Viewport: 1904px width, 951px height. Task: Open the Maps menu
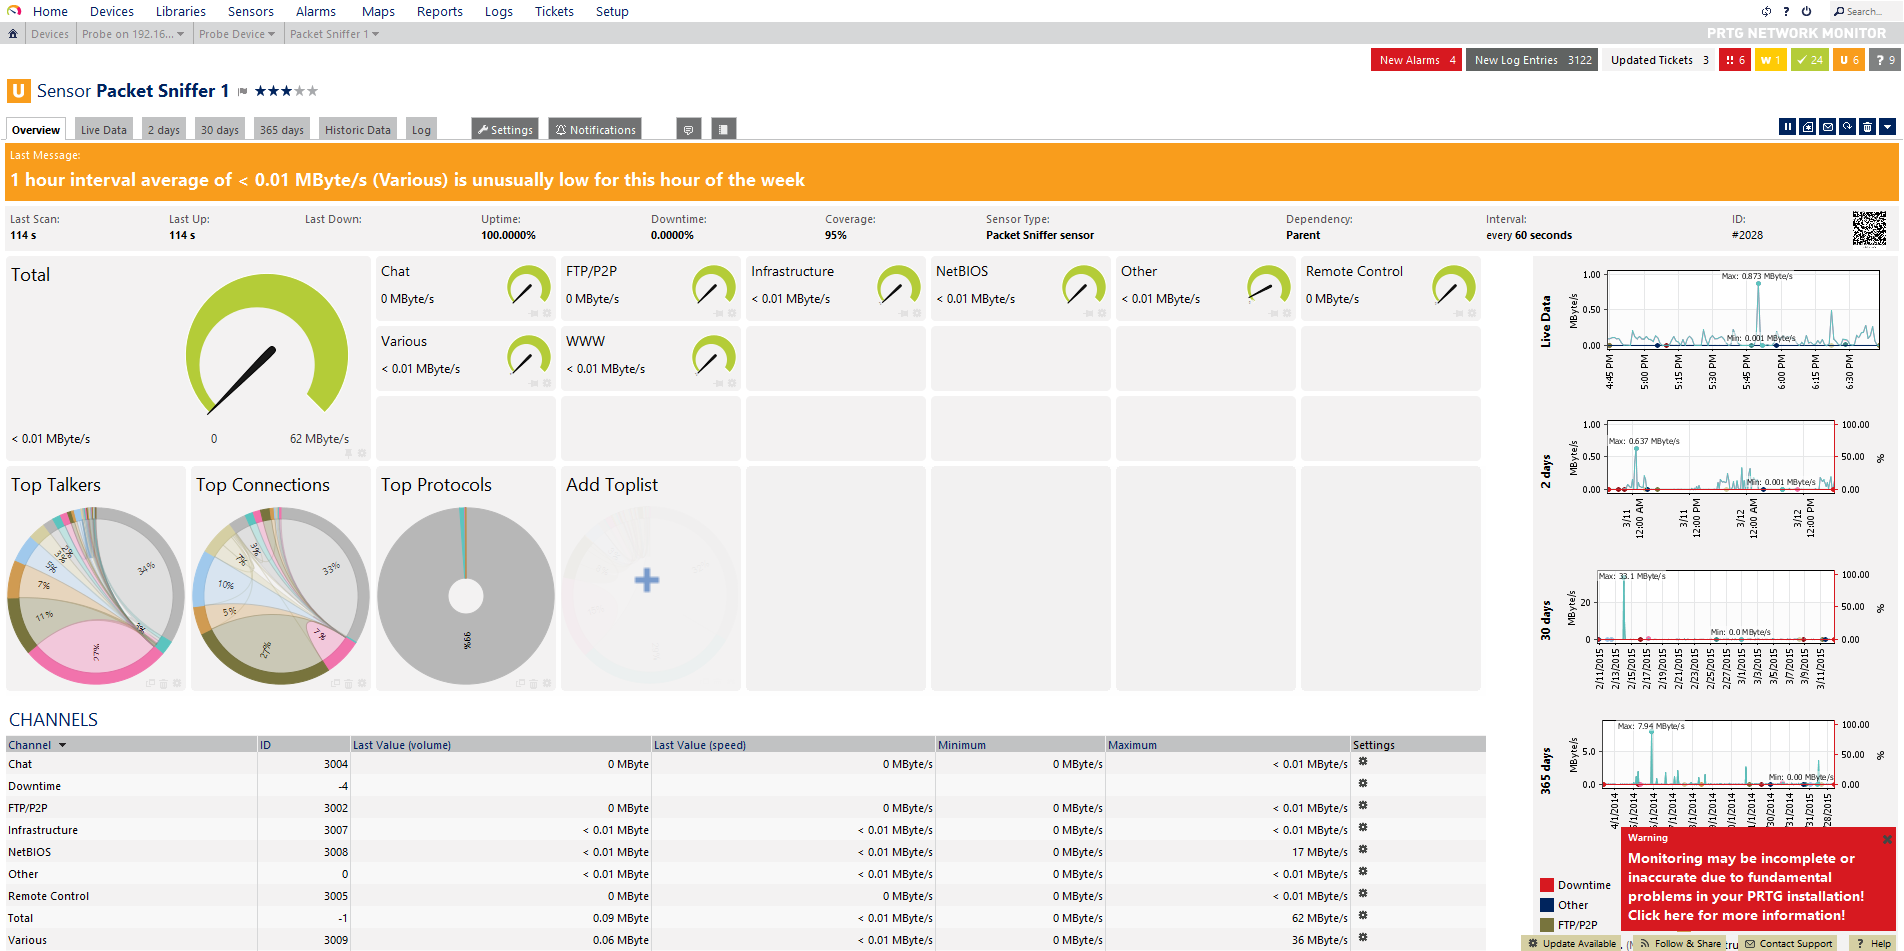378,11
